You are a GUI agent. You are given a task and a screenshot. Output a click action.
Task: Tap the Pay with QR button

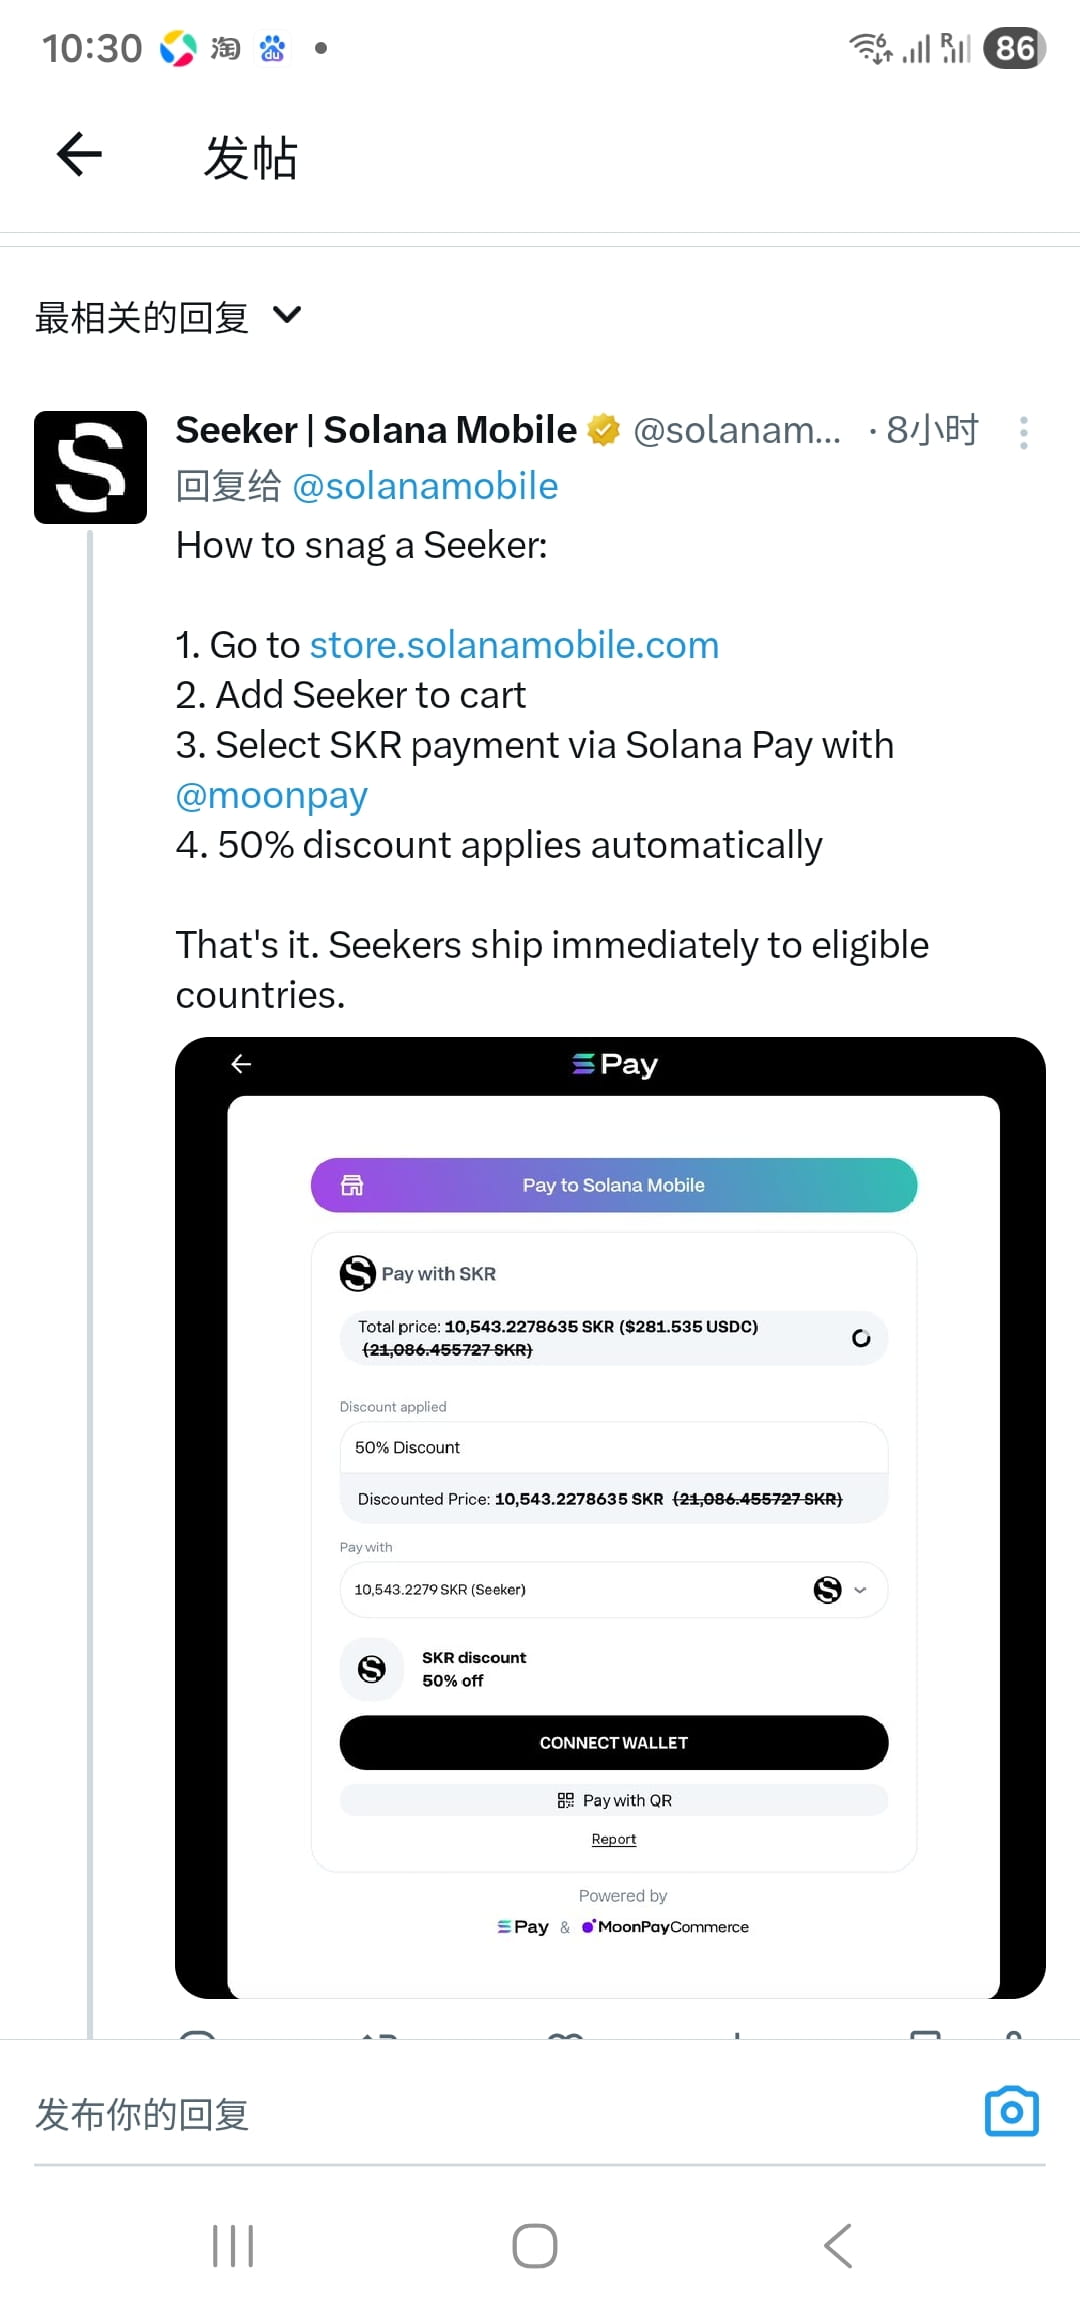[x=614, y=1800]
